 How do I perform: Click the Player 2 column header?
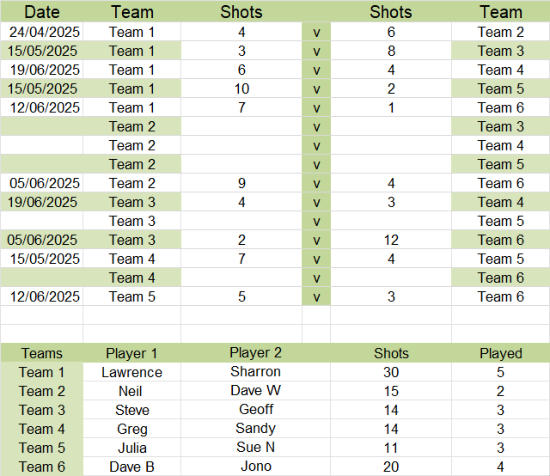pyautogui.click(x=256, y=353)
